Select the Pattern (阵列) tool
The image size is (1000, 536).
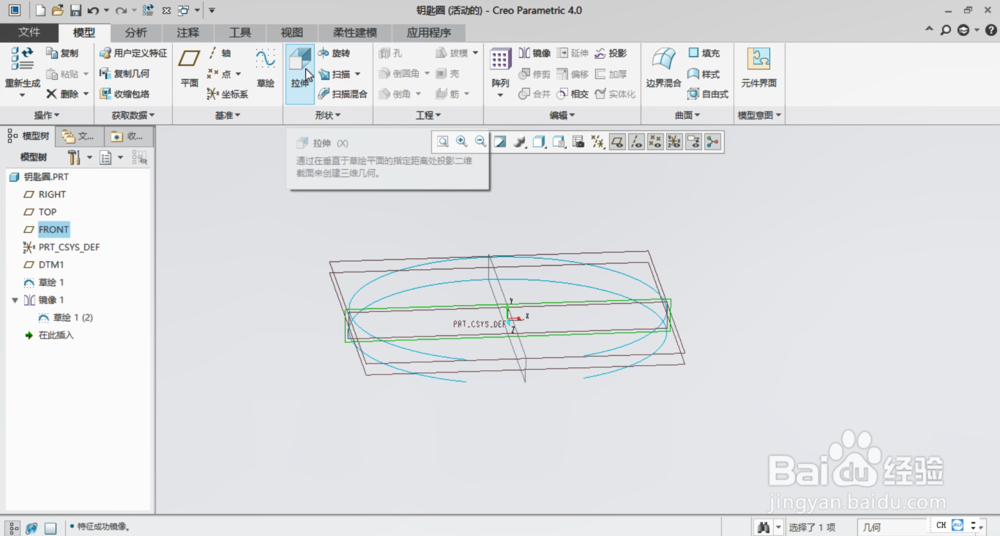500,68
